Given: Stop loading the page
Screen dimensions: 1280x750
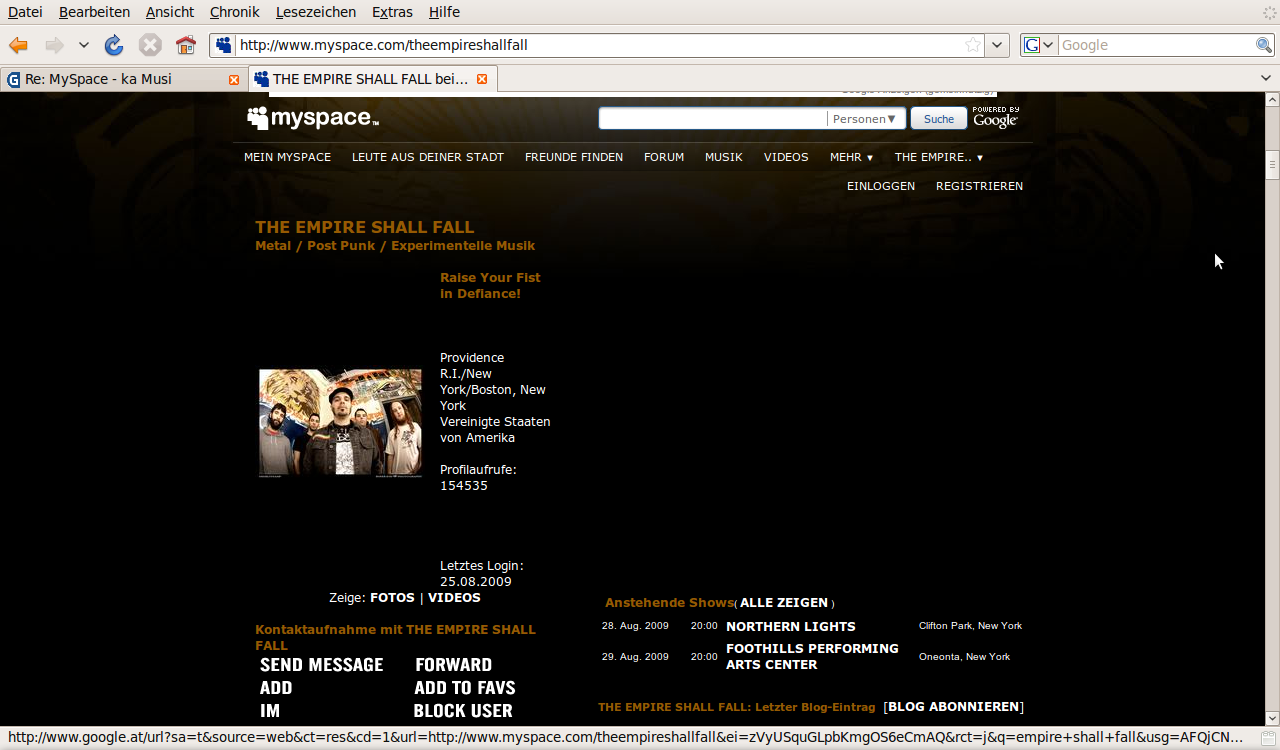Looking at the screenshot, I should (150, 45).
